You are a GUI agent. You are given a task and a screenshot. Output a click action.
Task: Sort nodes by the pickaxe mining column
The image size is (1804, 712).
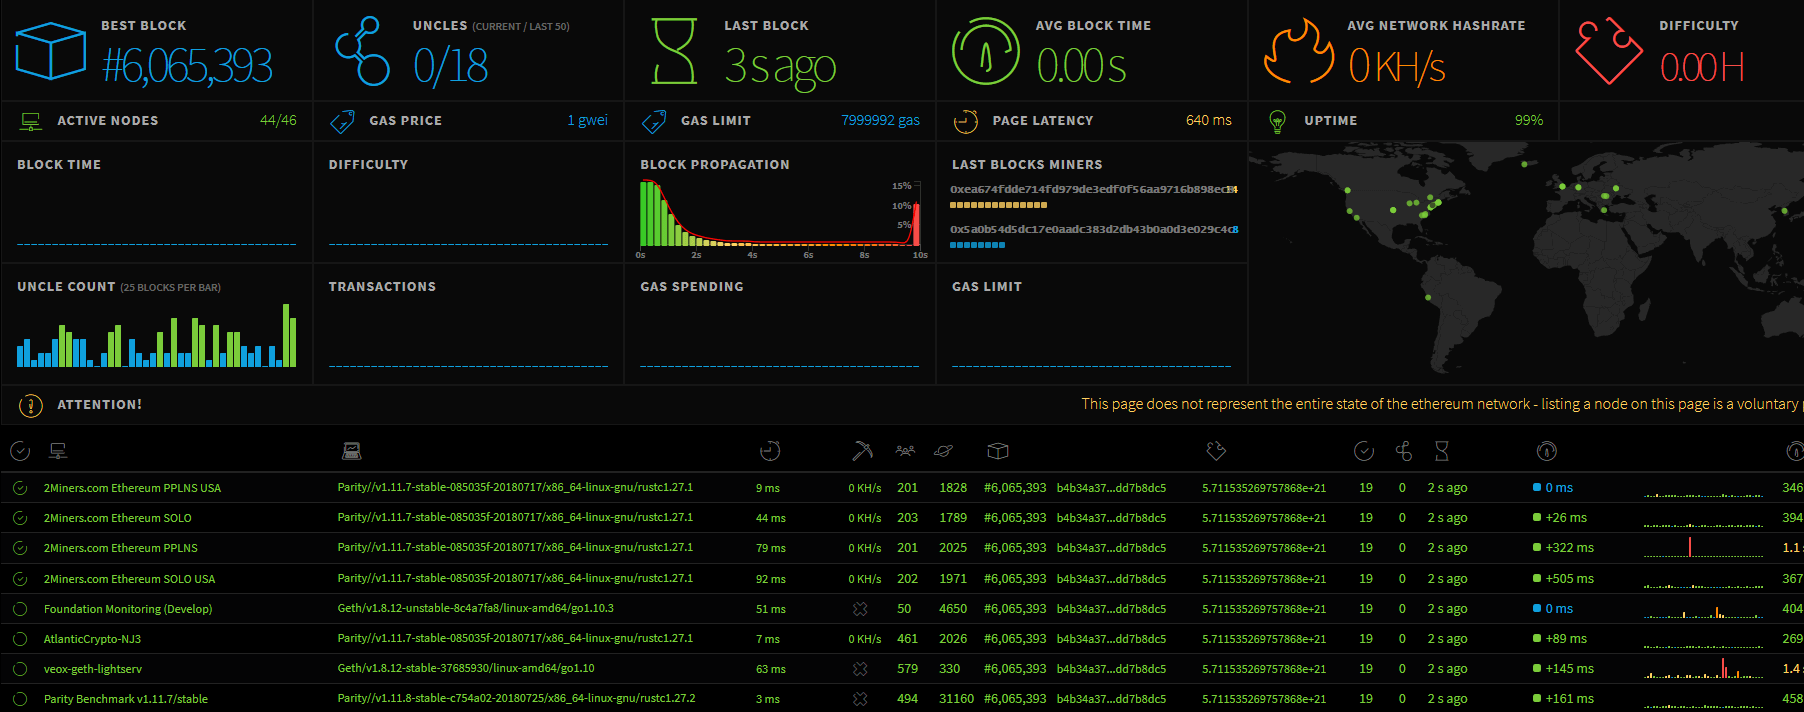[862, 451]
